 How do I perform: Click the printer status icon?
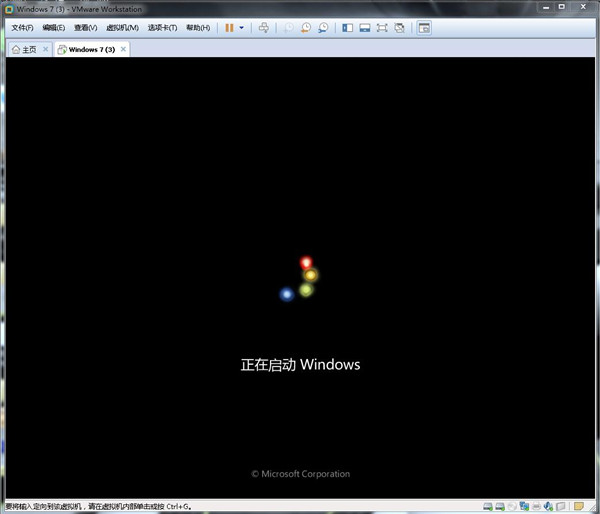(536, 507)
